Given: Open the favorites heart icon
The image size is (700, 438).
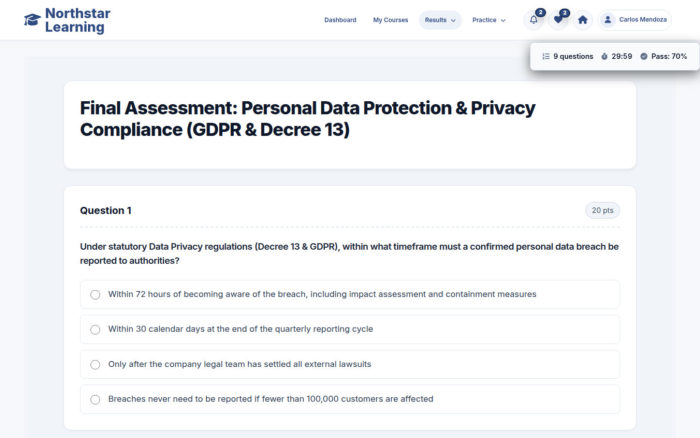Looking at the screenshot, I should [x=558, y=20].
